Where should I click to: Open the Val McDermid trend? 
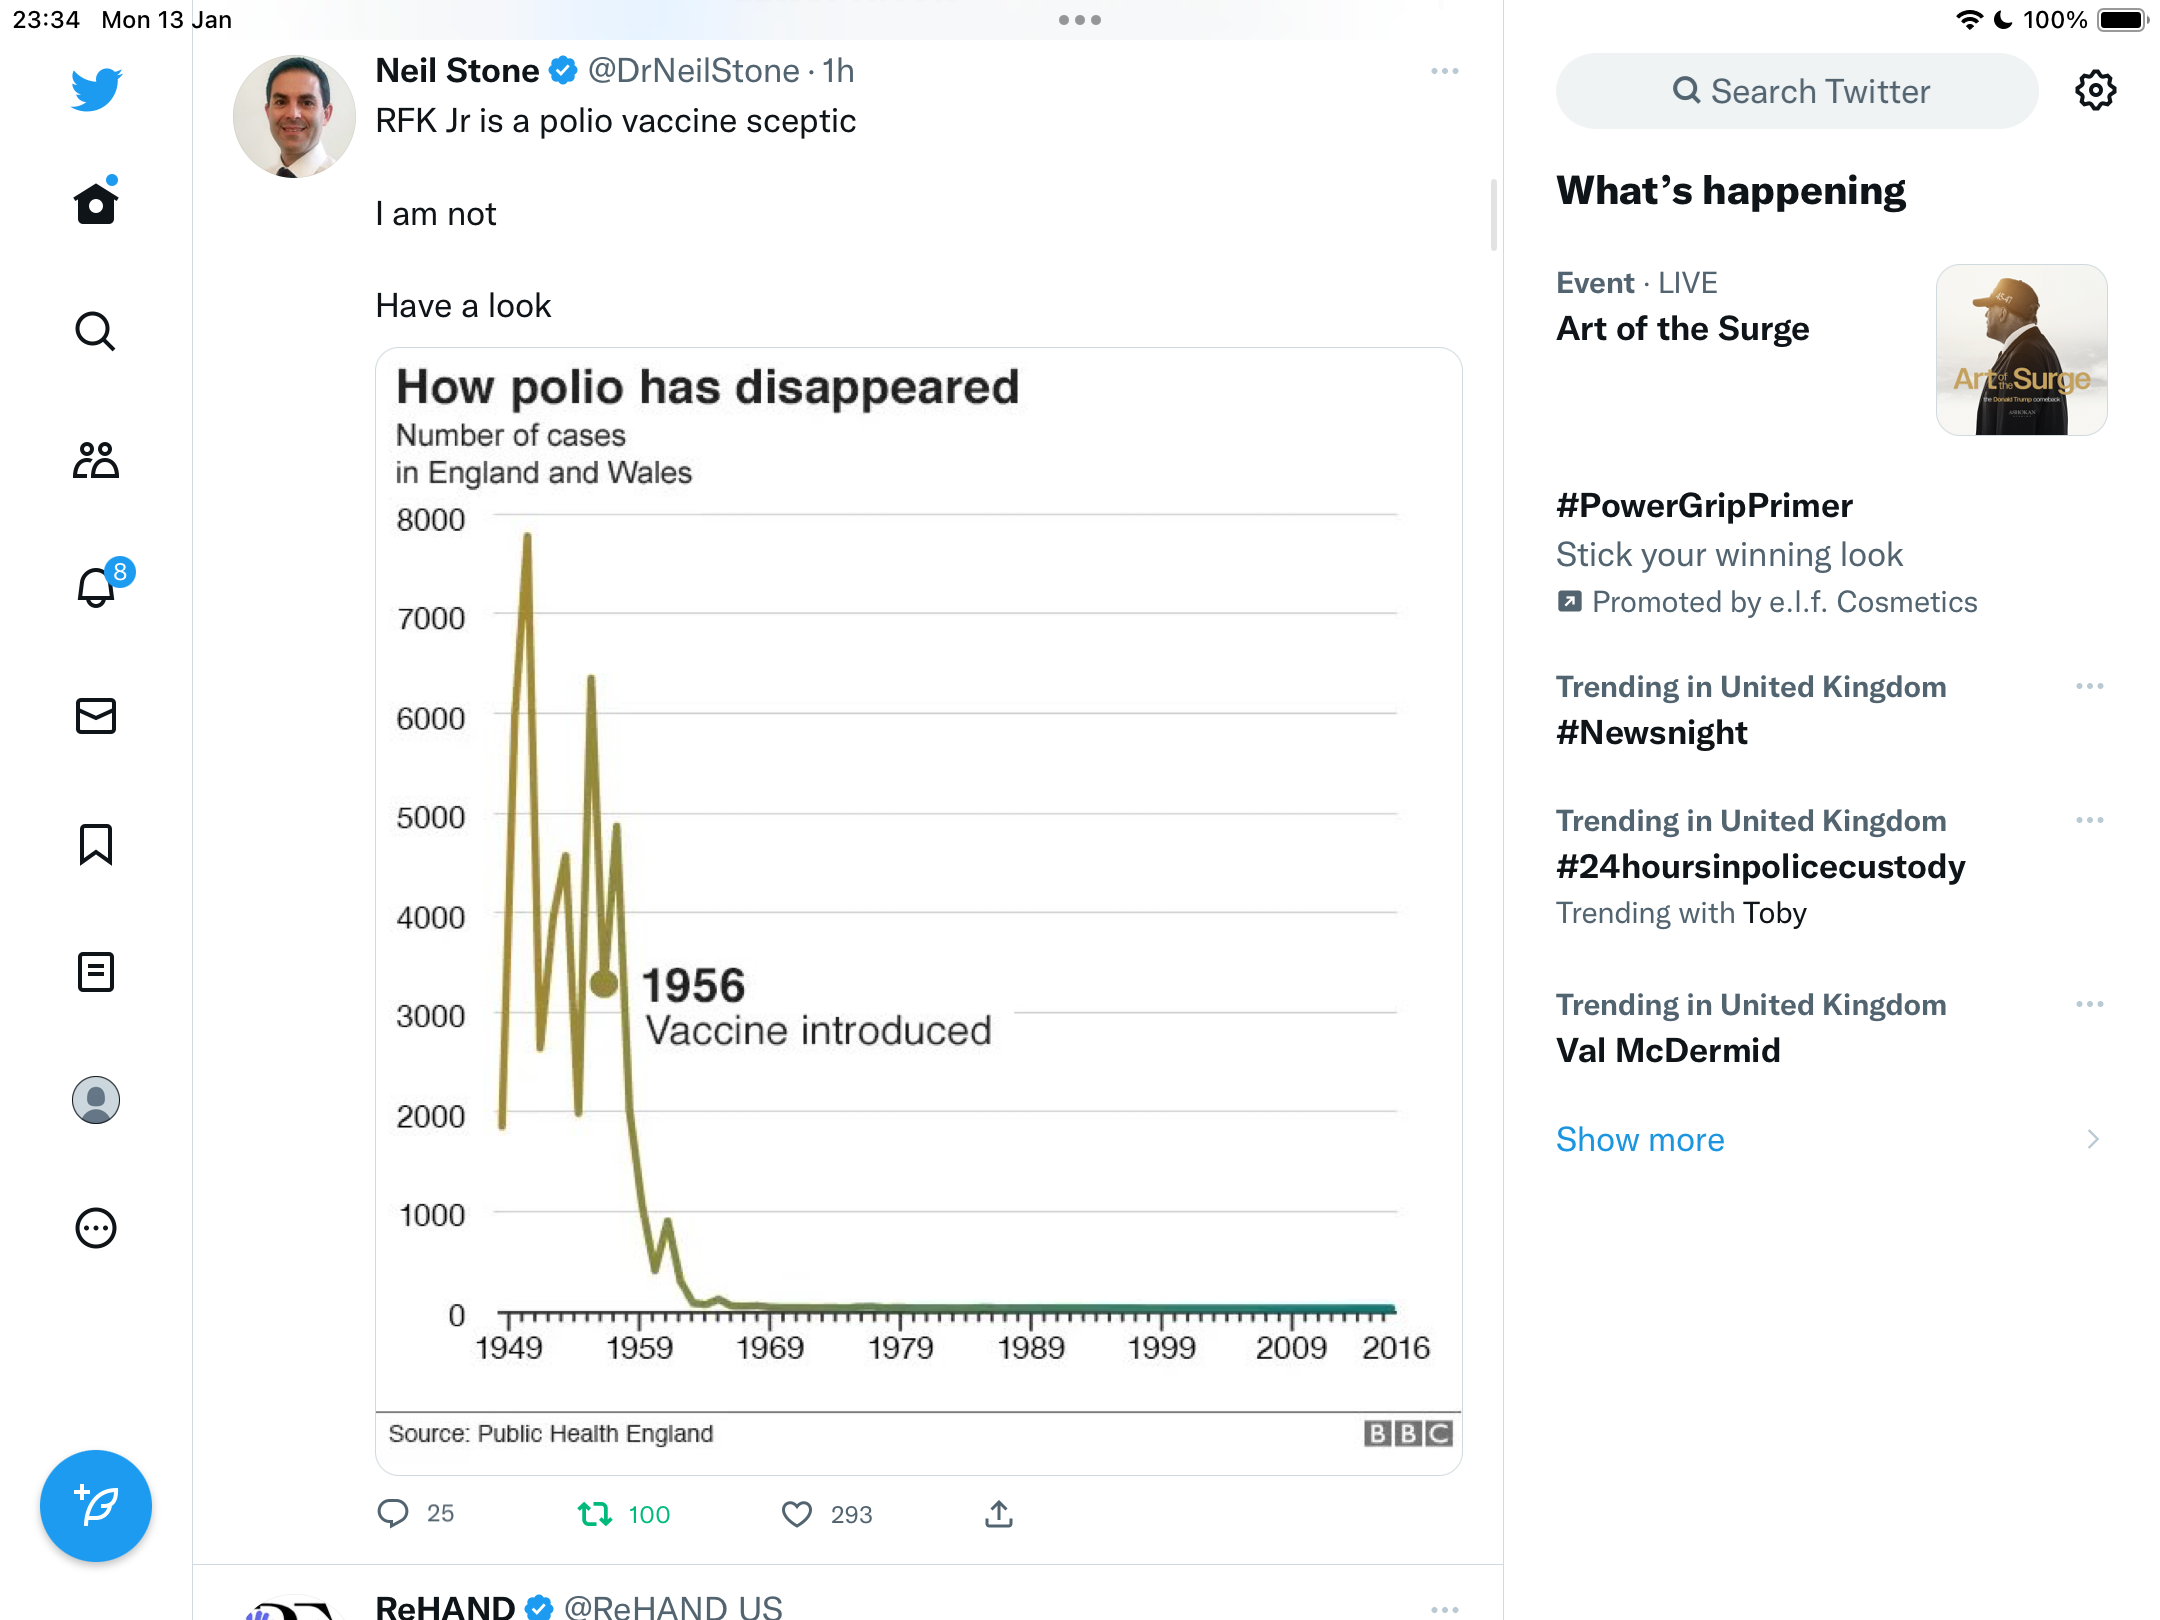coord(1668,1050)
